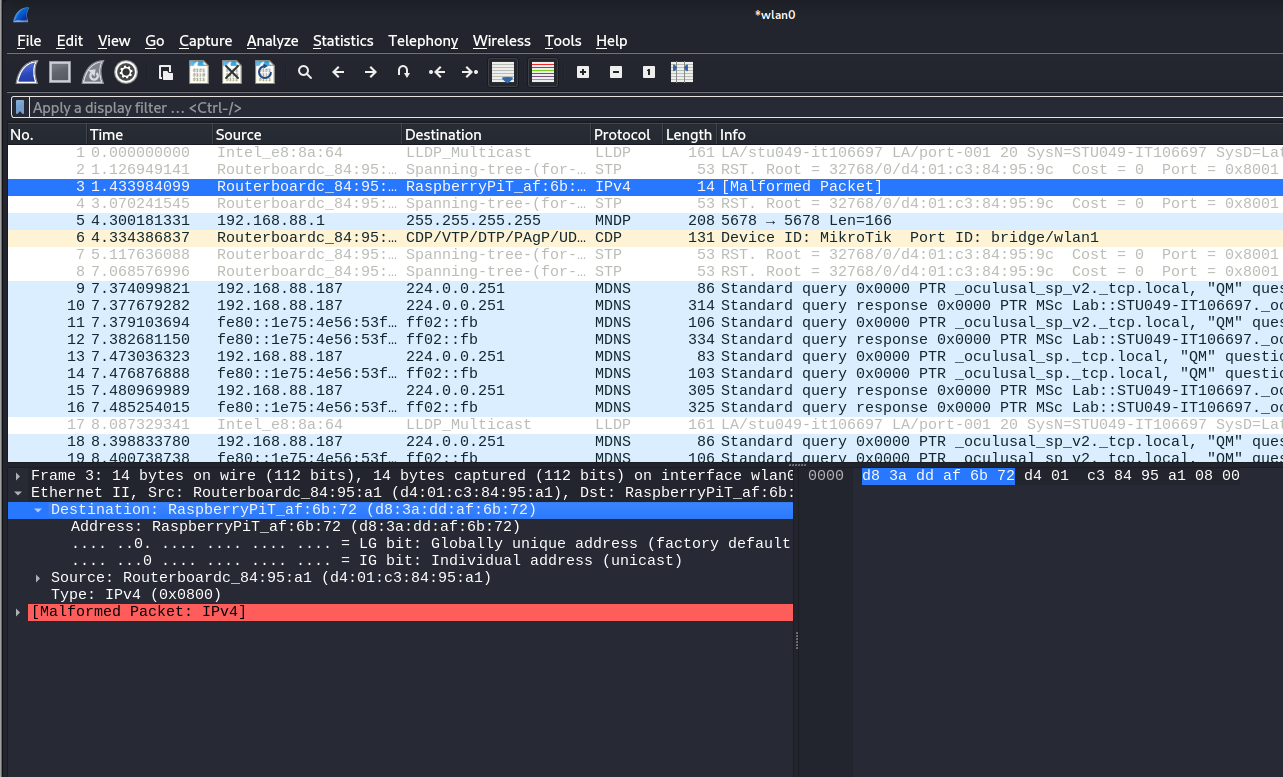Reset text to normal size

pyautogui.click(x=649, y=72)
